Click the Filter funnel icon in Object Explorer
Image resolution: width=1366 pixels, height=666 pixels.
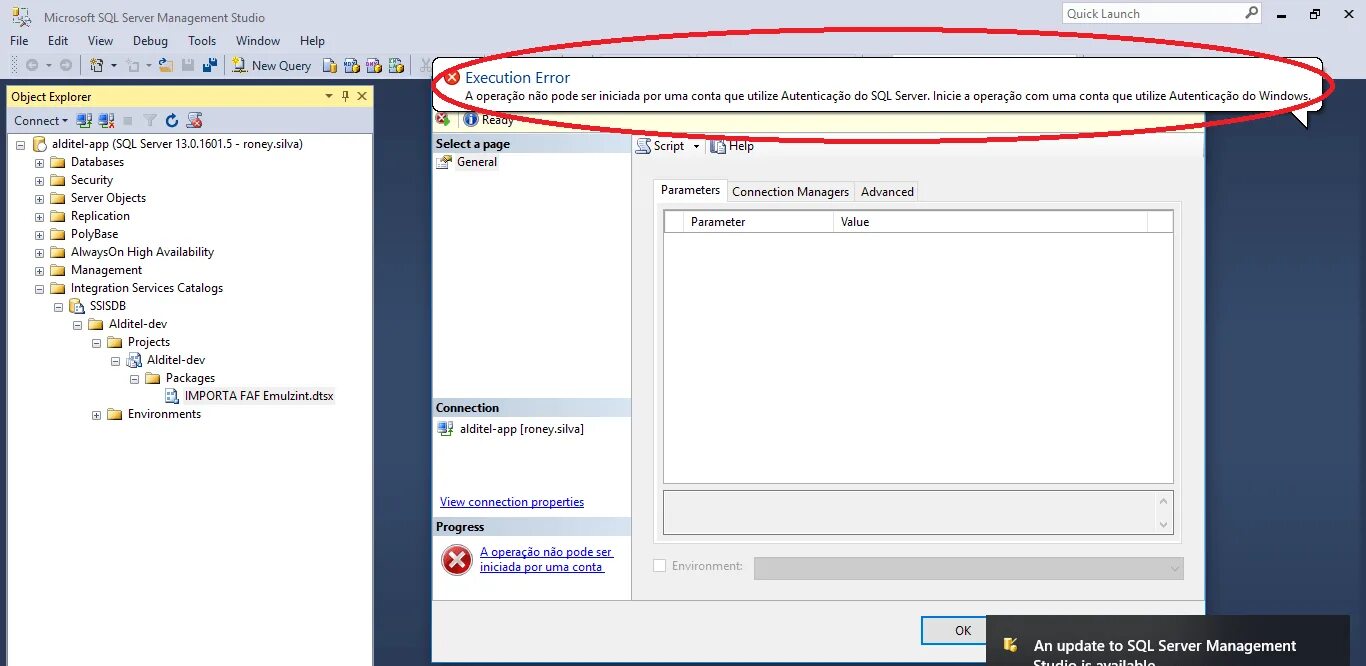150,120
